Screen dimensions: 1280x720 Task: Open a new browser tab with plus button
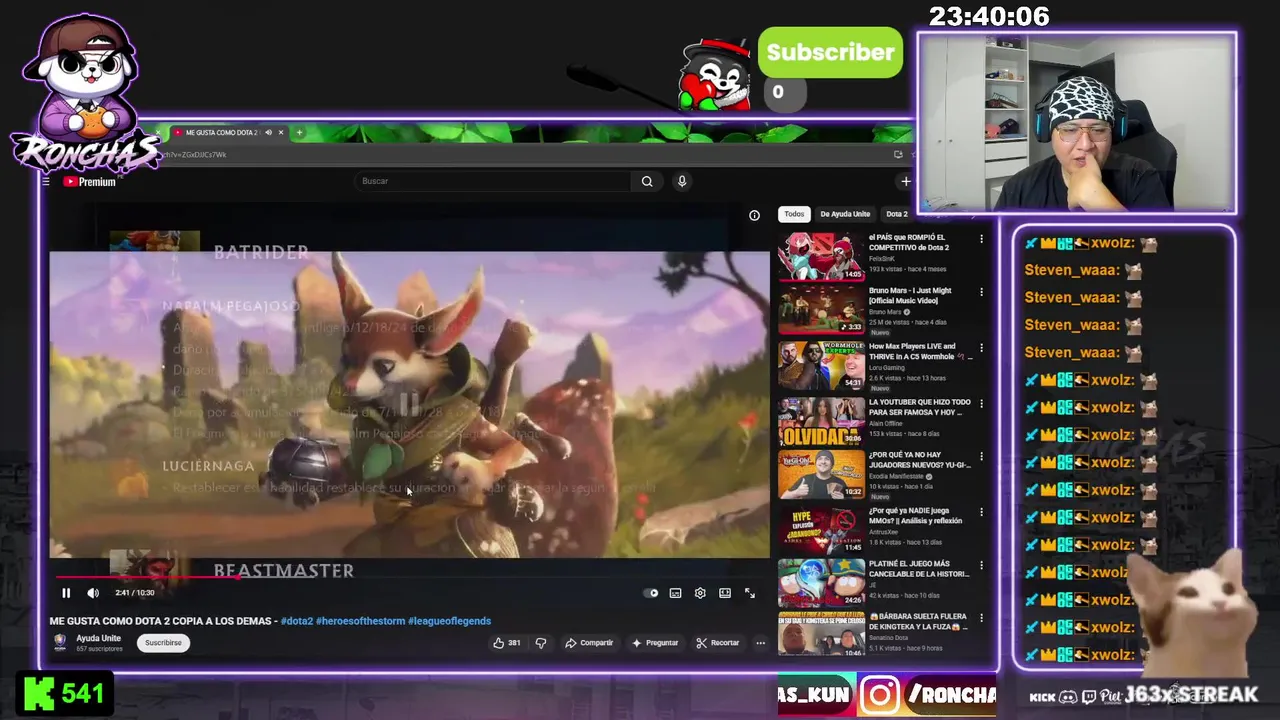(x=299, y=132)
